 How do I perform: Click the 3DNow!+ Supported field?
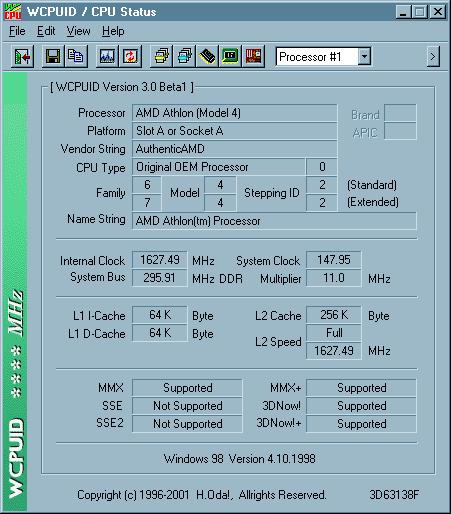361,424
